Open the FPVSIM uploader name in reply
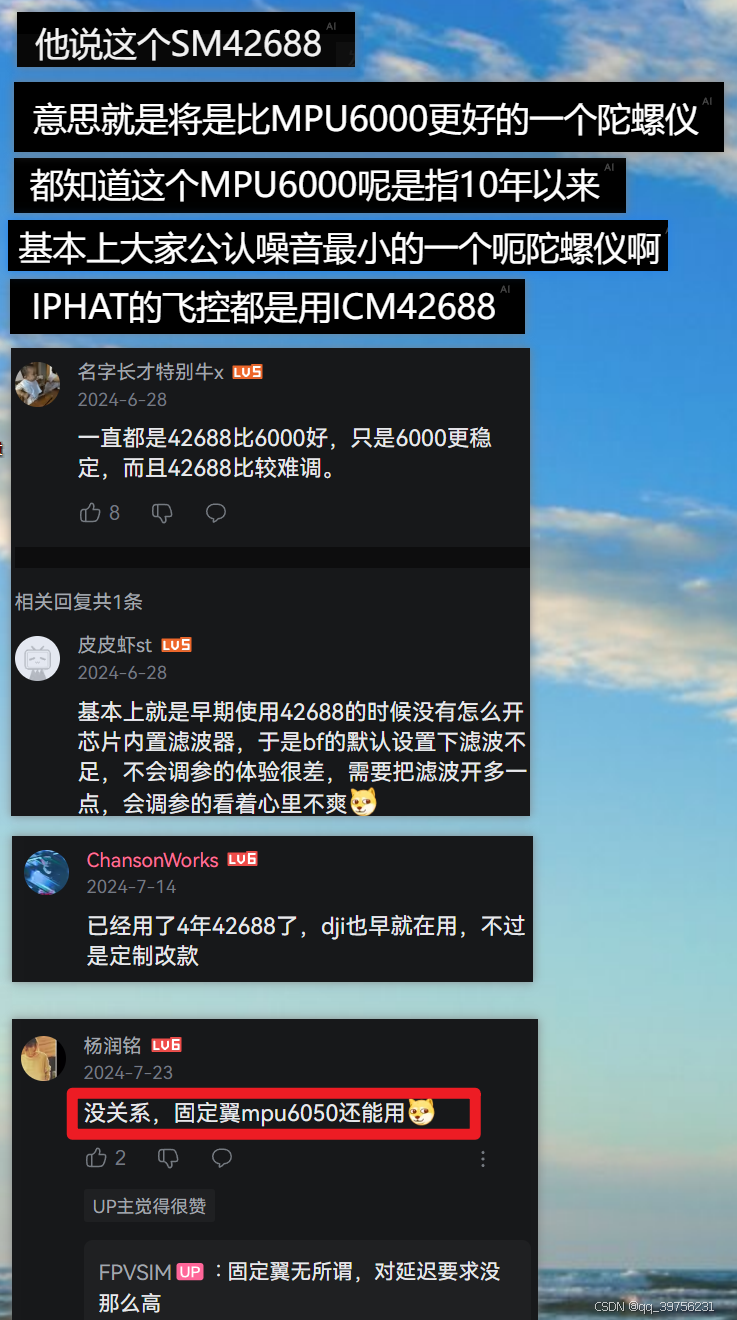 135,1273
